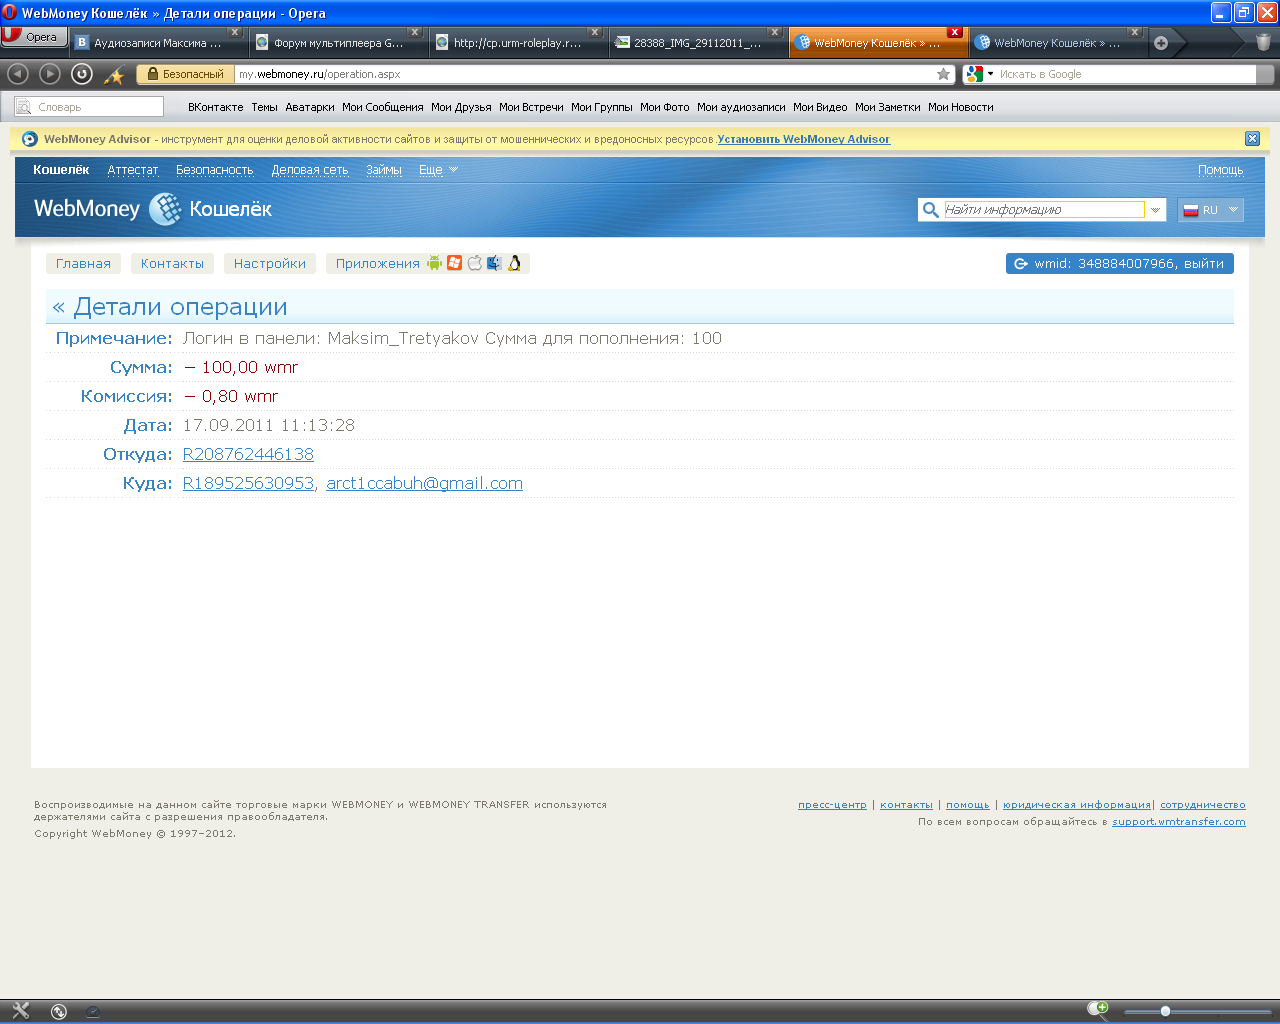Open RU language selector

tap(1211, 210)
